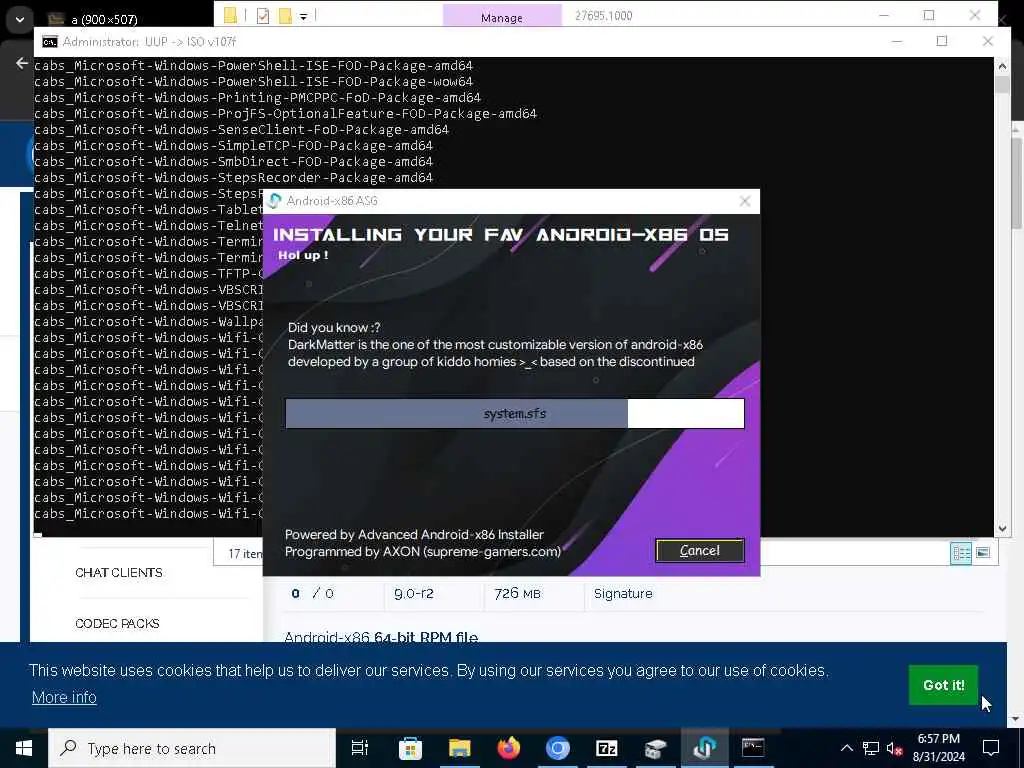Minimize the UUP -> ISO command window
The image size is (1024, 768).
[x=897, y=41]
